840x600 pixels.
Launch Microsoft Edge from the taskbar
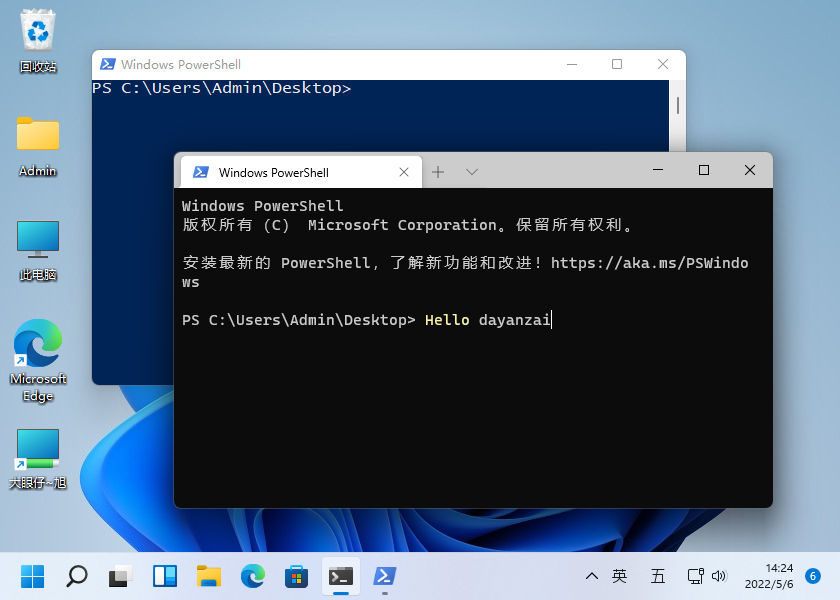click(252, 576)
